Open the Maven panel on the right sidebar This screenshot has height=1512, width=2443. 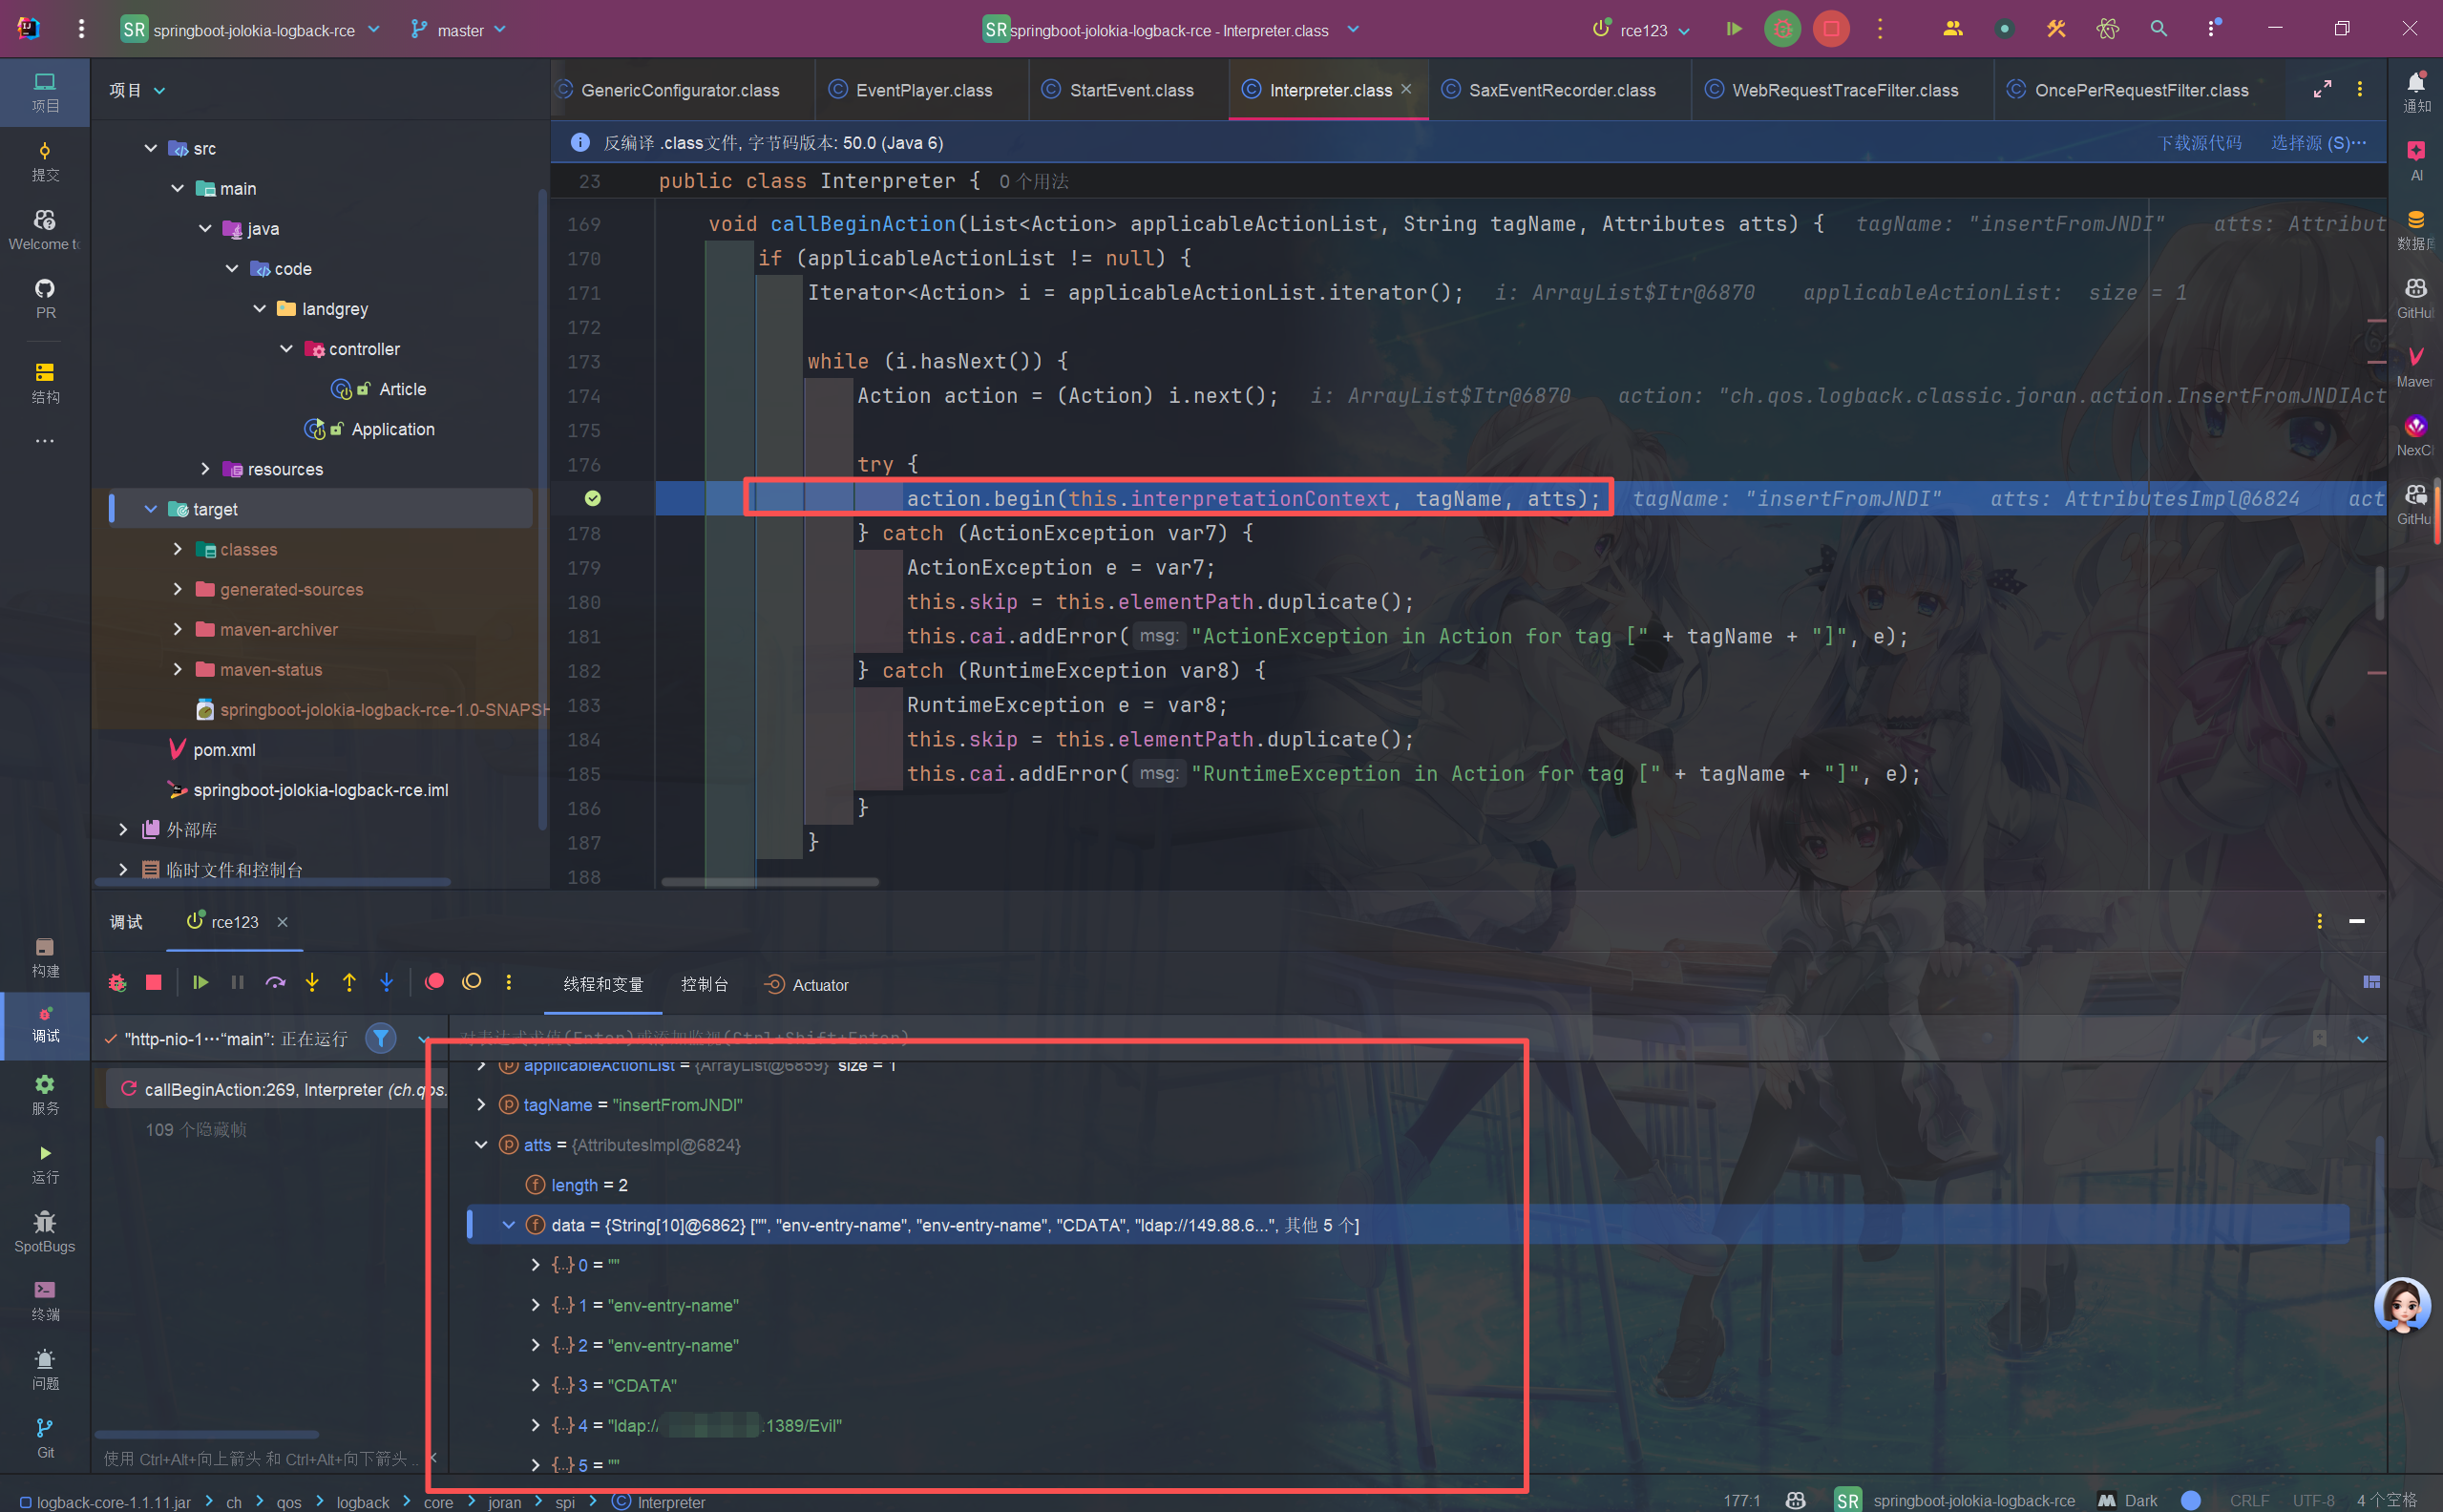(x=2415, y=366)
